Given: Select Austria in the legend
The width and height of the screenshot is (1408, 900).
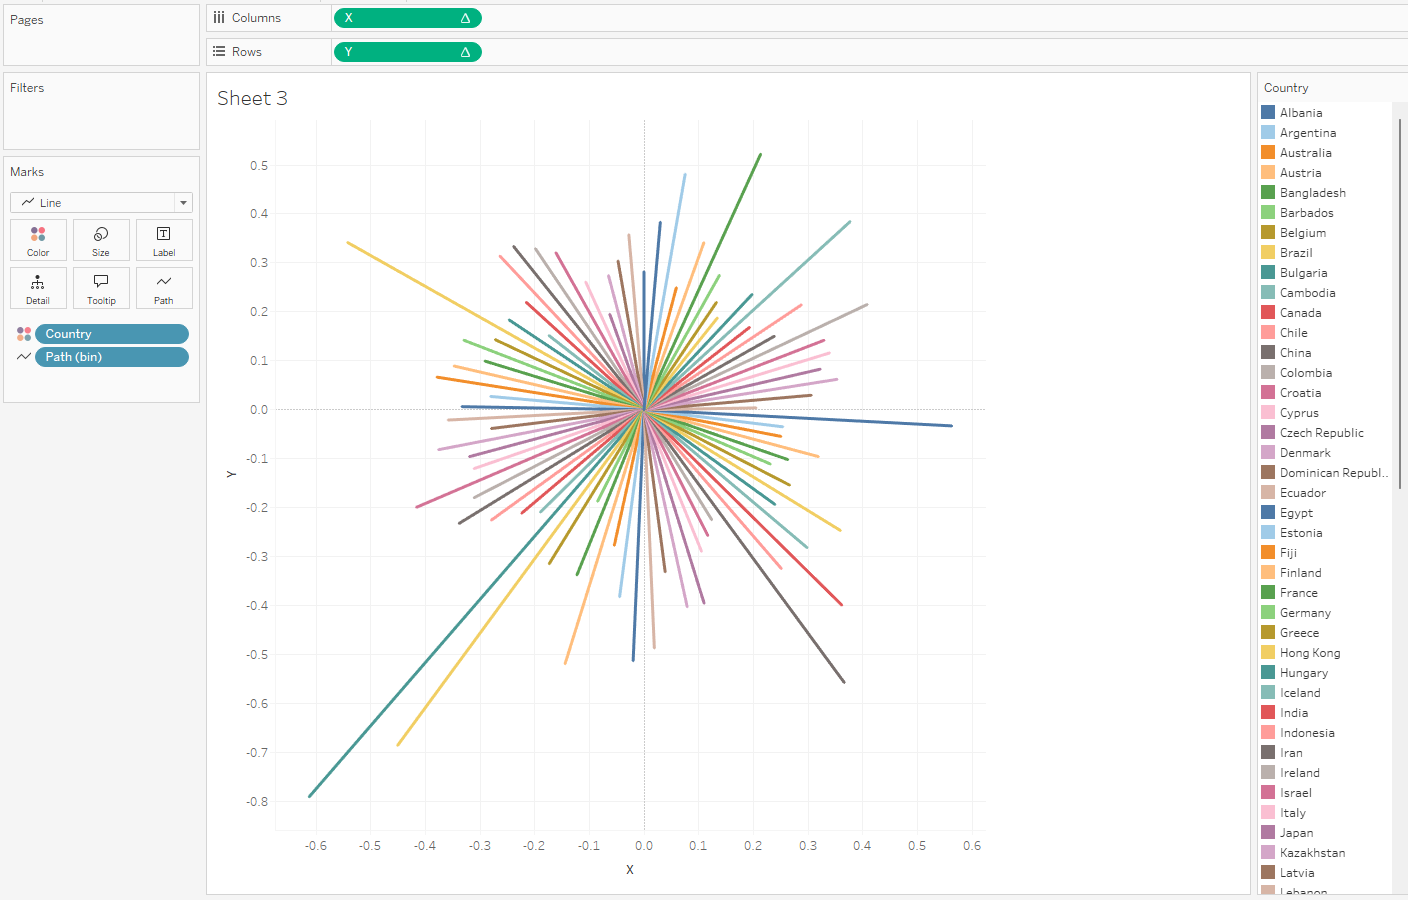Looking at the screenshot, I should click(x=1300, y=173).
